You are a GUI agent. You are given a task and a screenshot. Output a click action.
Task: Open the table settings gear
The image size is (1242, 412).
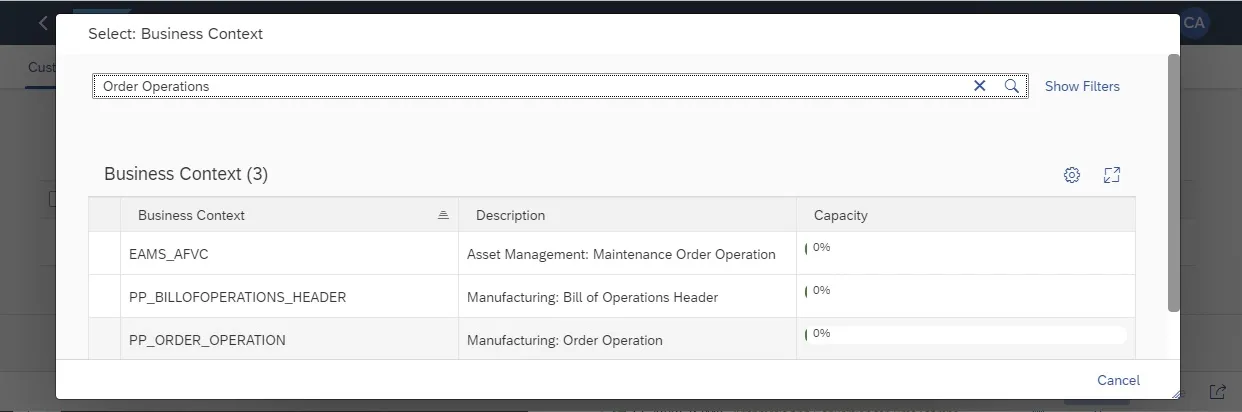1072,175
